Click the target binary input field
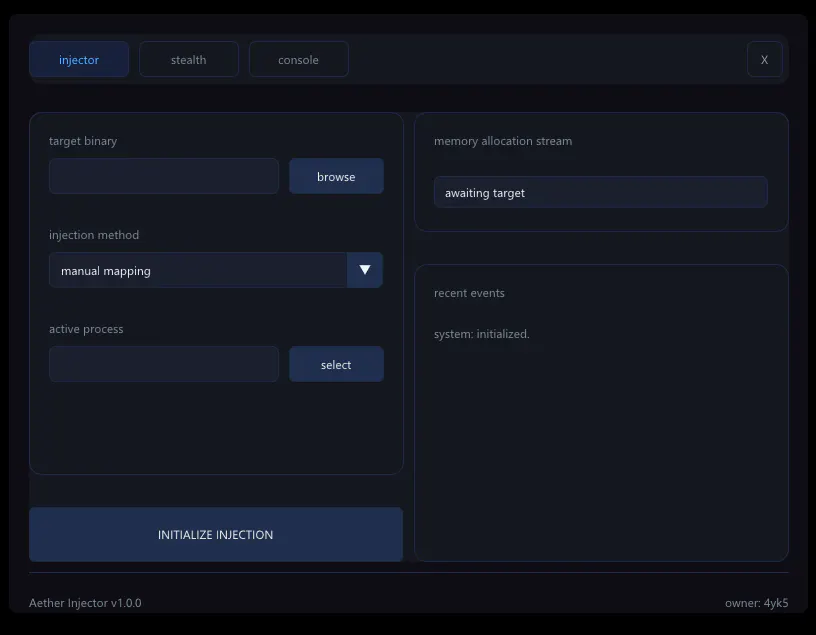 [164, 176]
